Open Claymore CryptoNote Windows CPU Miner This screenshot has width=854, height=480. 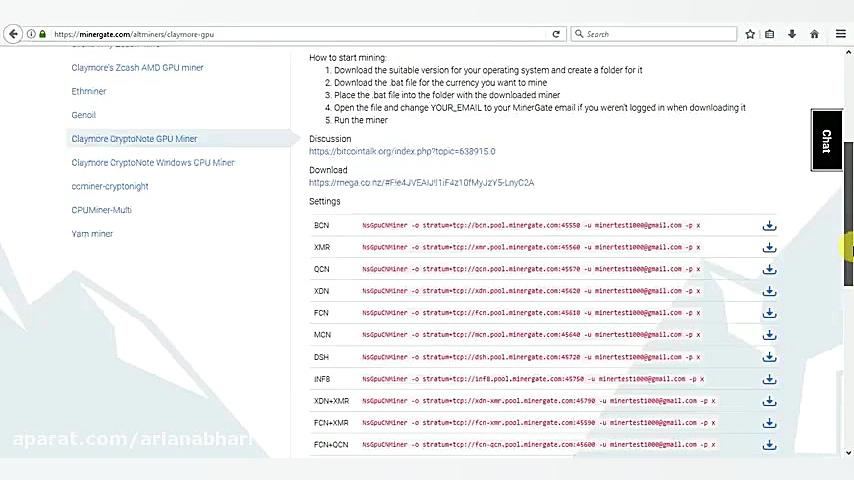pyautogui.click(x=152, y=162)
